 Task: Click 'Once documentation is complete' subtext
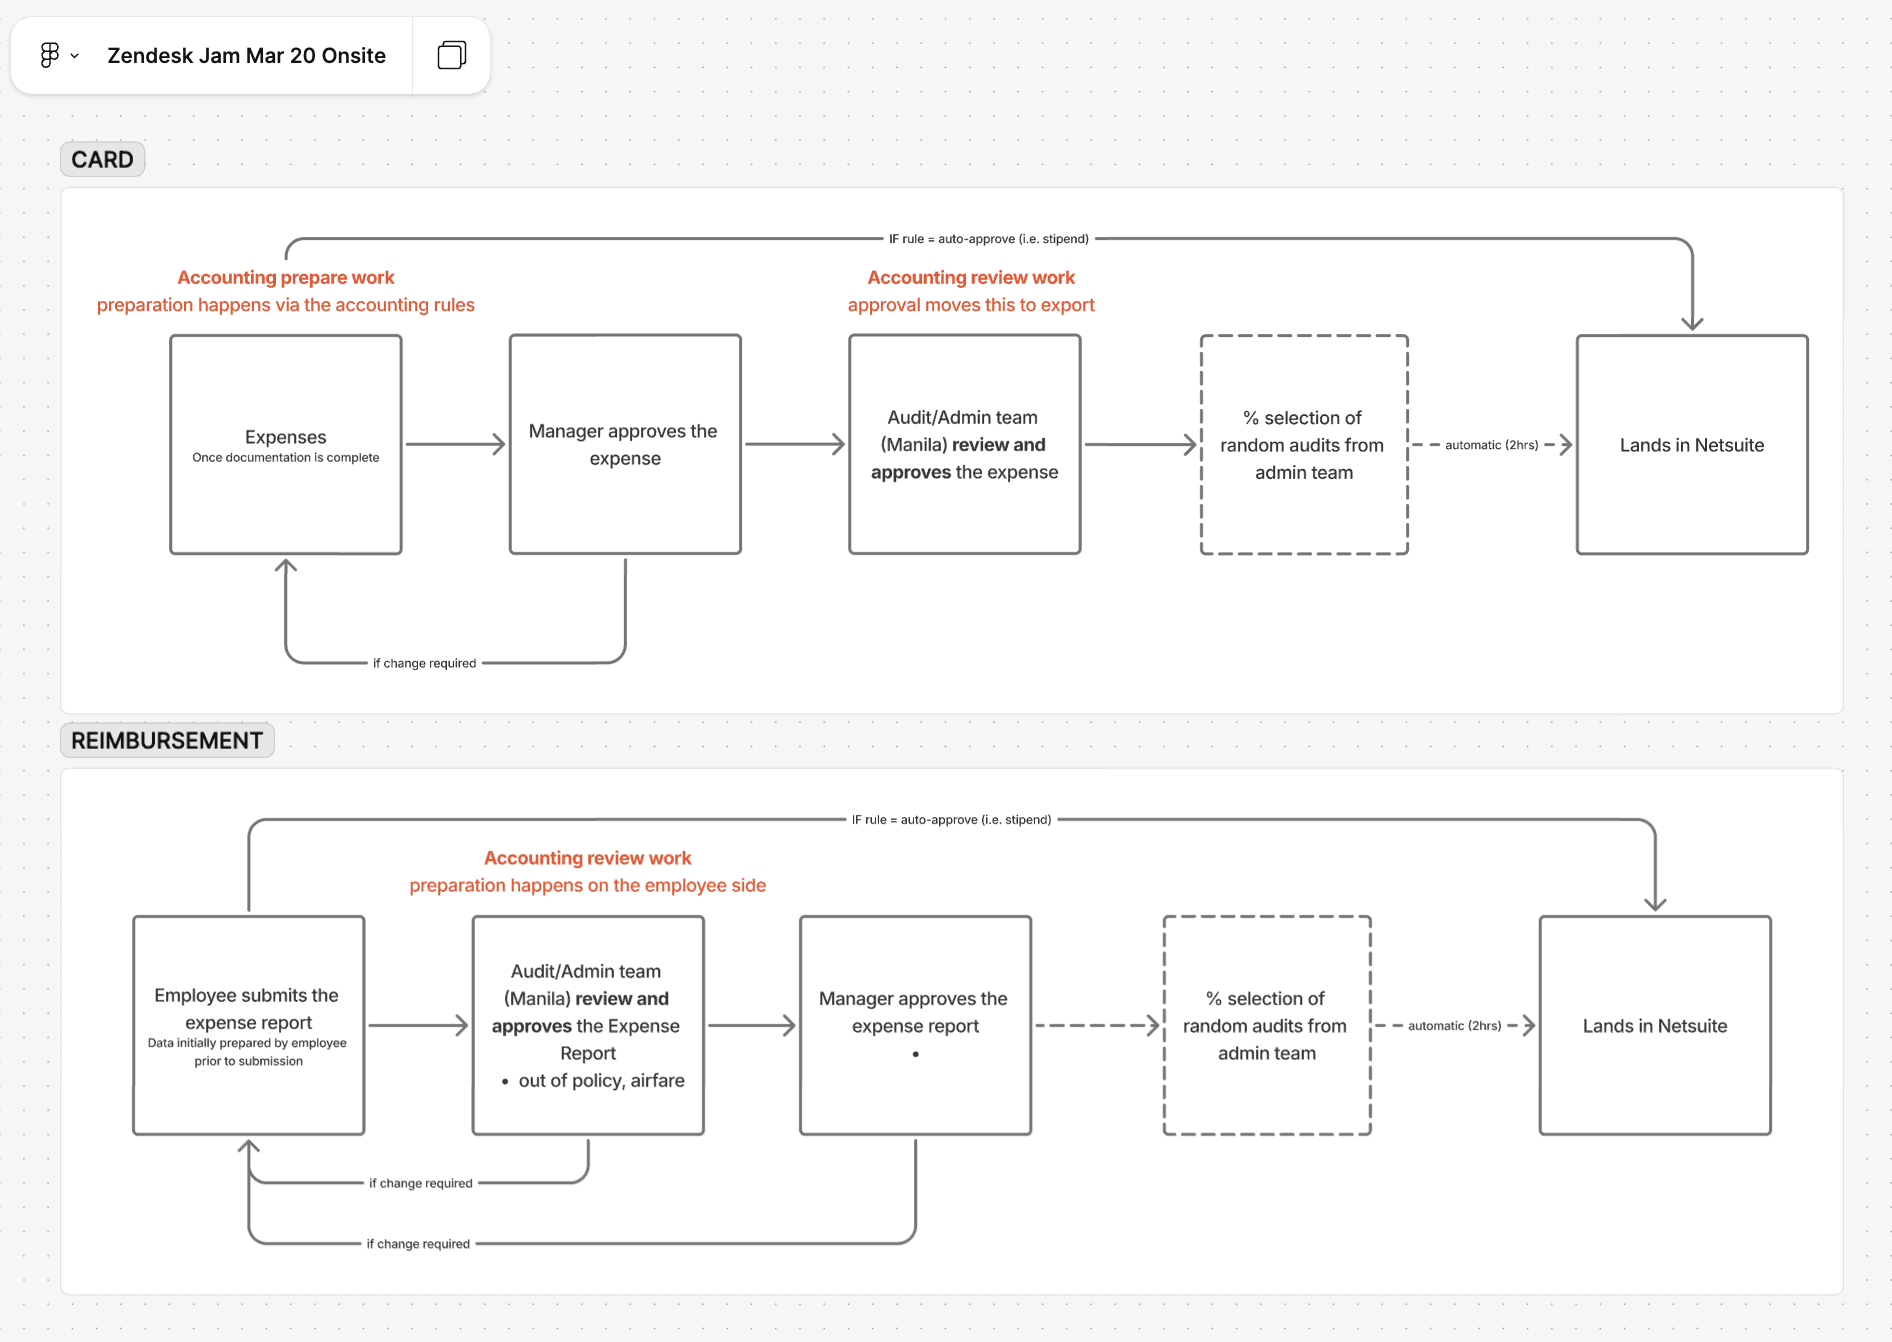(286, 458)
